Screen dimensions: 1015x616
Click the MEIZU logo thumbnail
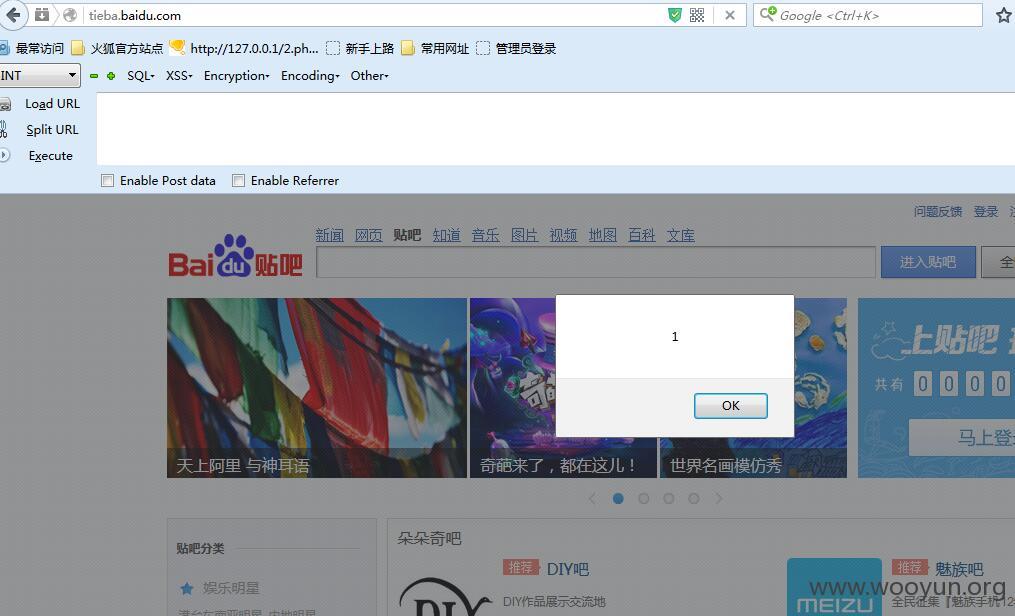tap(834, 587)
